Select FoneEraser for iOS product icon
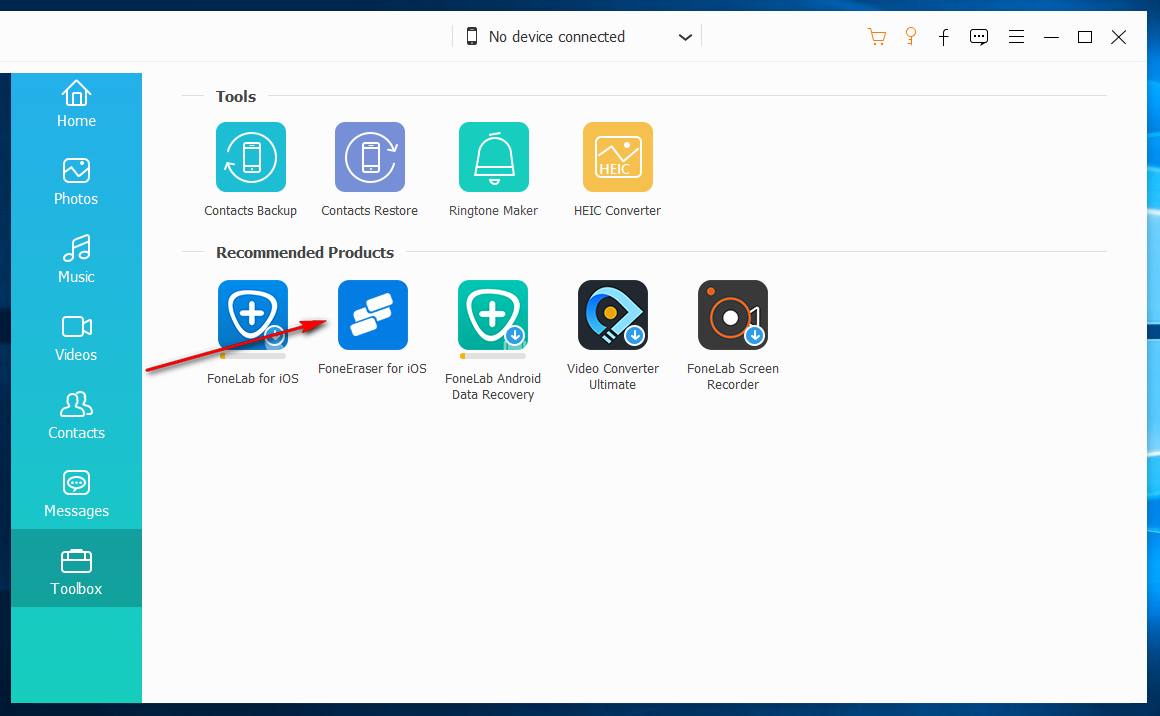The image size is (1160, 716). [x=373, y=315]
